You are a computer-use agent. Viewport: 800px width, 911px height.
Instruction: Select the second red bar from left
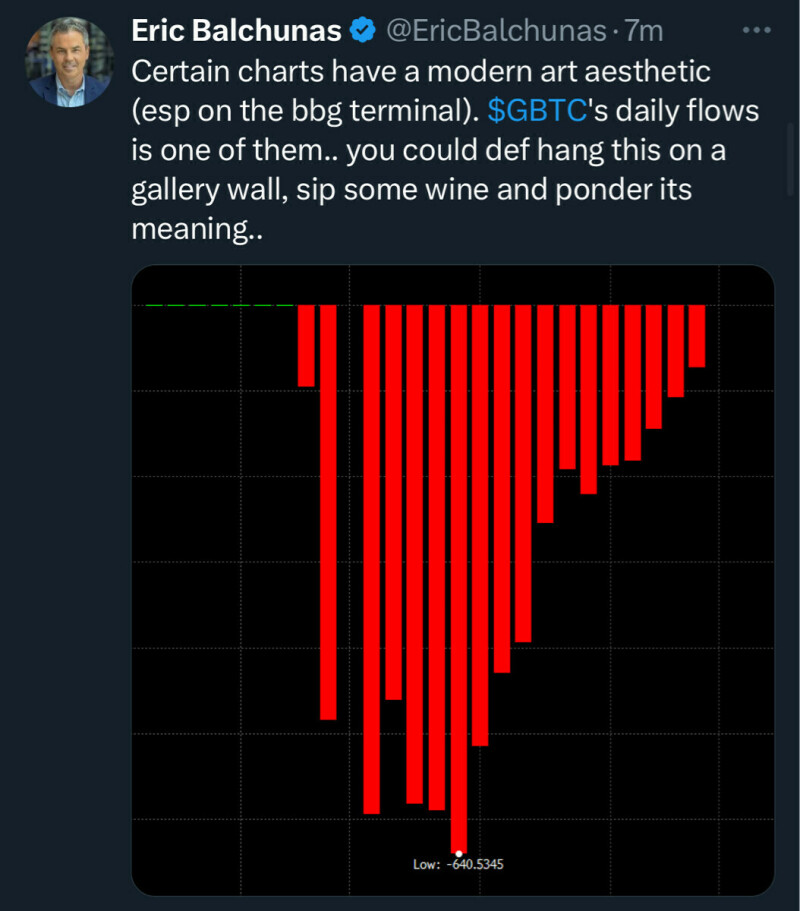(328, 510)
